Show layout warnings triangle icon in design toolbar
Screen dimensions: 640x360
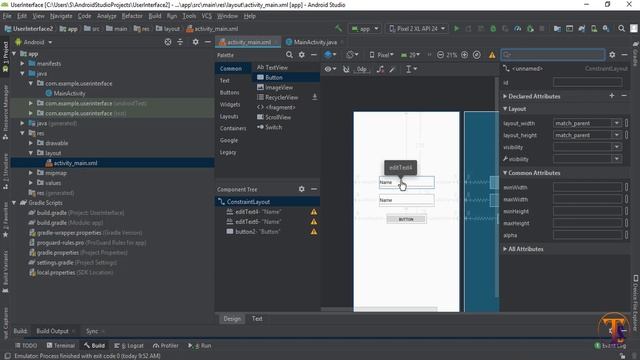(x=492, y=55)
